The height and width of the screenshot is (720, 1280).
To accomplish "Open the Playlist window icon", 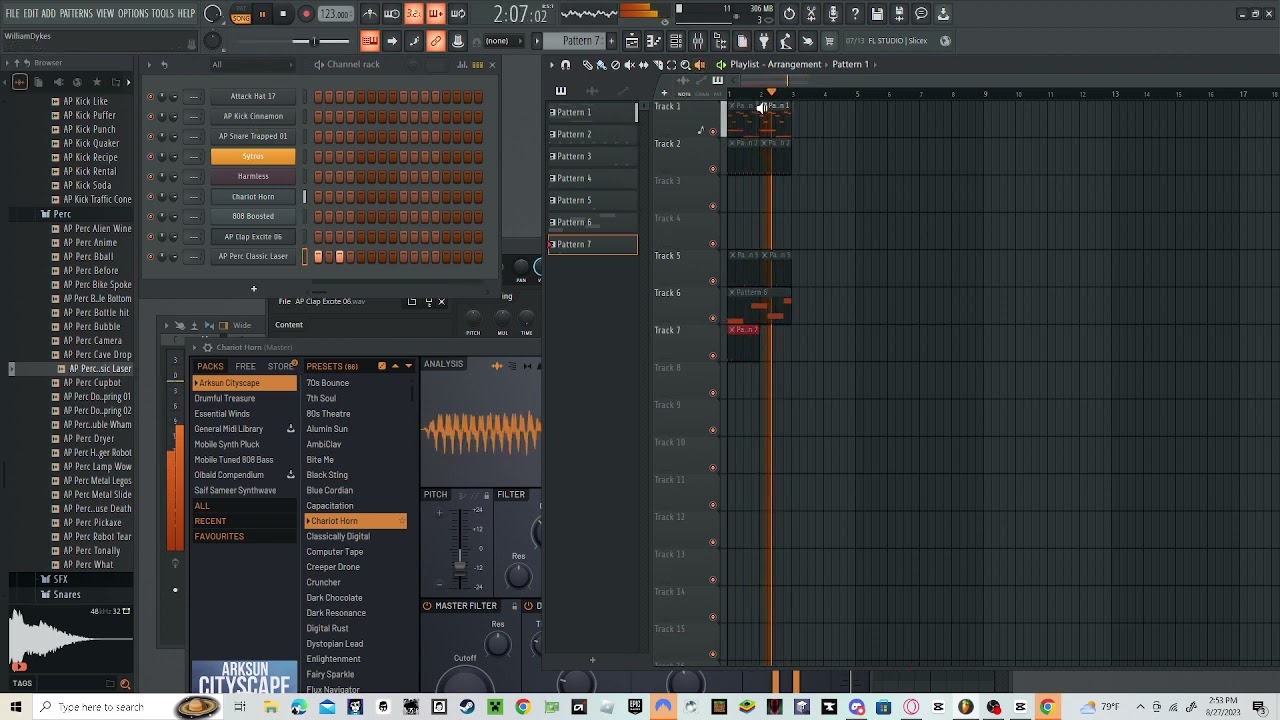I will tap(632, 41).
